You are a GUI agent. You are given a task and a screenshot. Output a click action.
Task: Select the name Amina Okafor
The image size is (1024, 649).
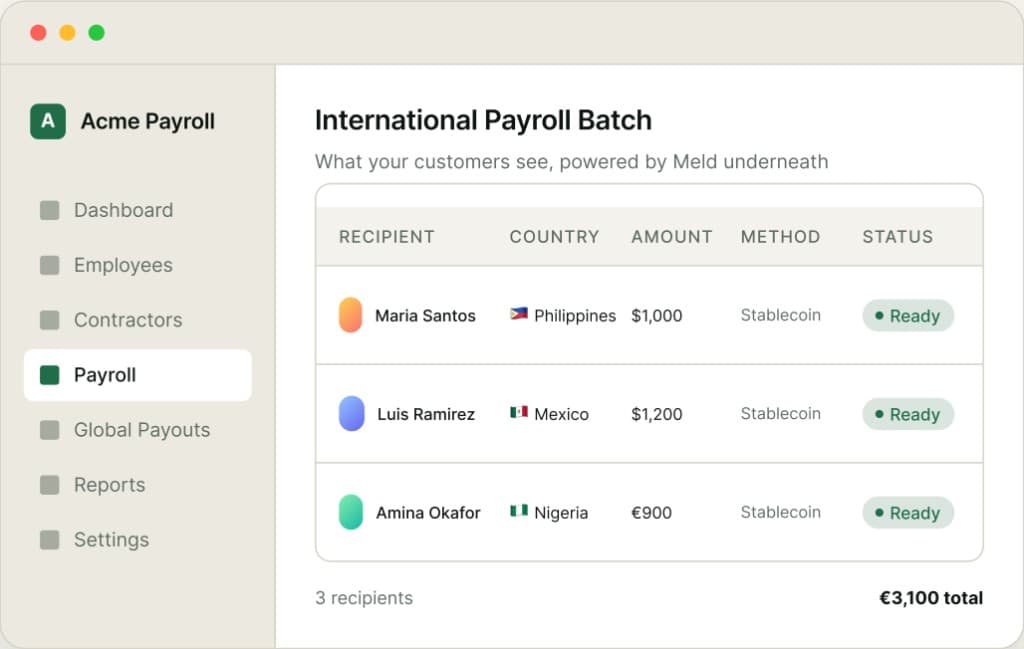coord(428,513)
